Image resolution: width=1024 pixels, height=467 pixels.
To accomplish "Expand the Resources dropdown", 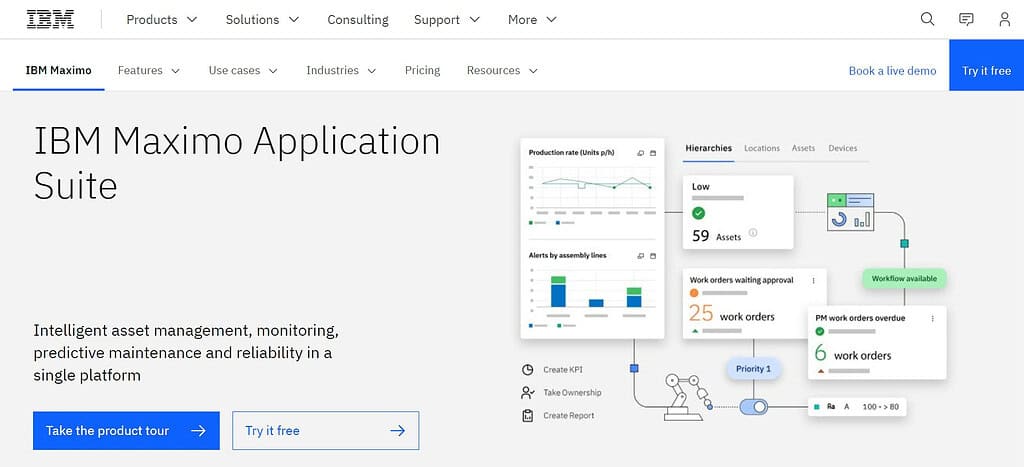I will [x=502, y=71].
